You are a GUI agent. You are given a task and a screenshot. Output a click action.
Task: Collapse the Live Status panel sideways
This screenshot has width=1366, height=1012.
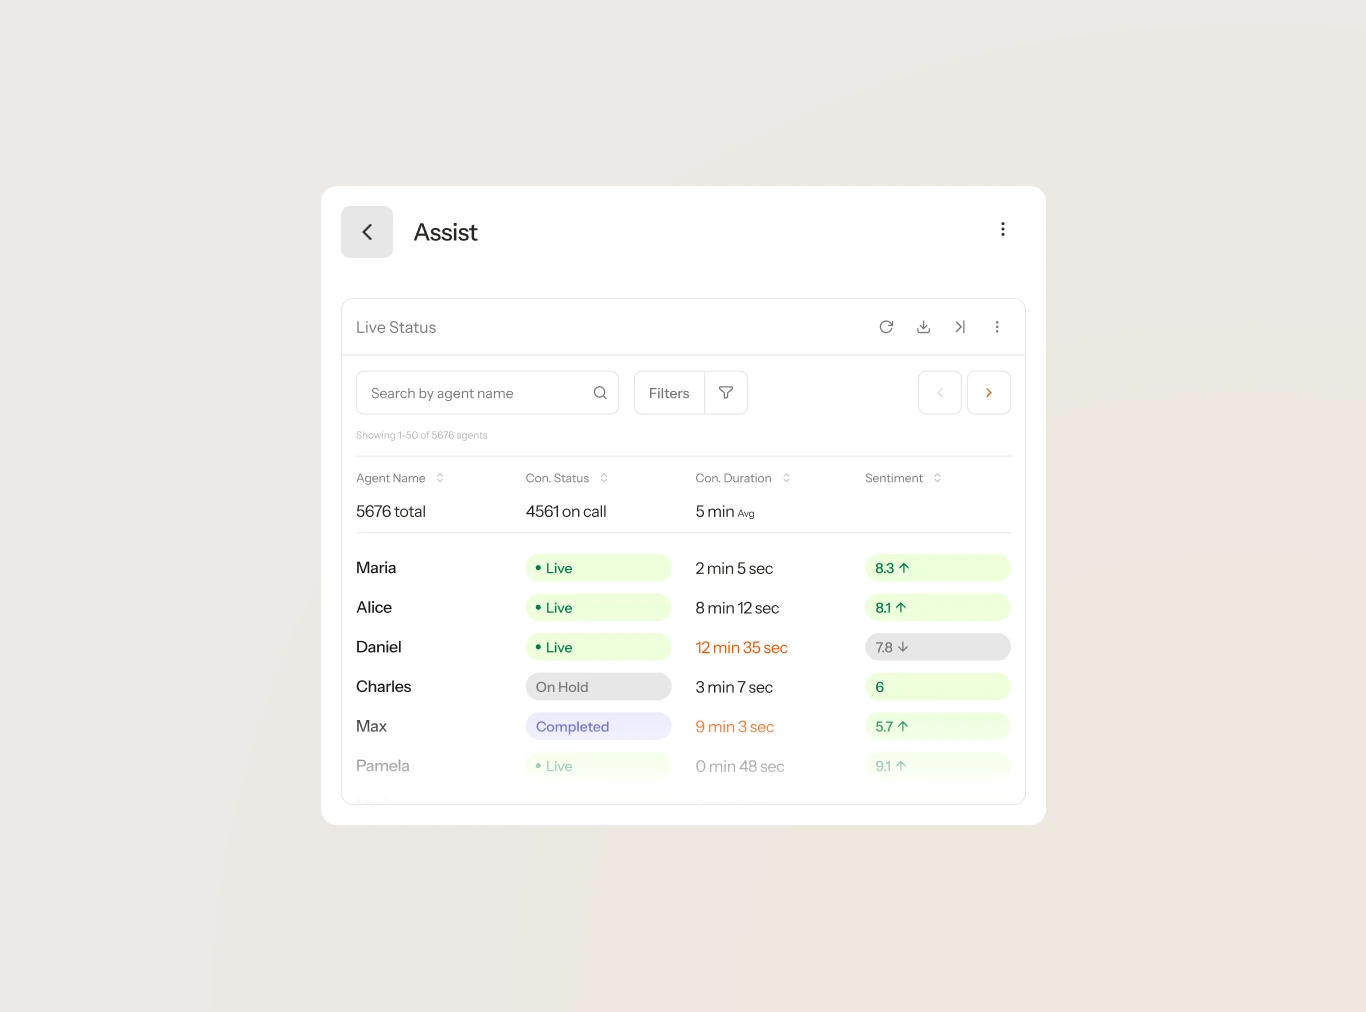point(960,327)
